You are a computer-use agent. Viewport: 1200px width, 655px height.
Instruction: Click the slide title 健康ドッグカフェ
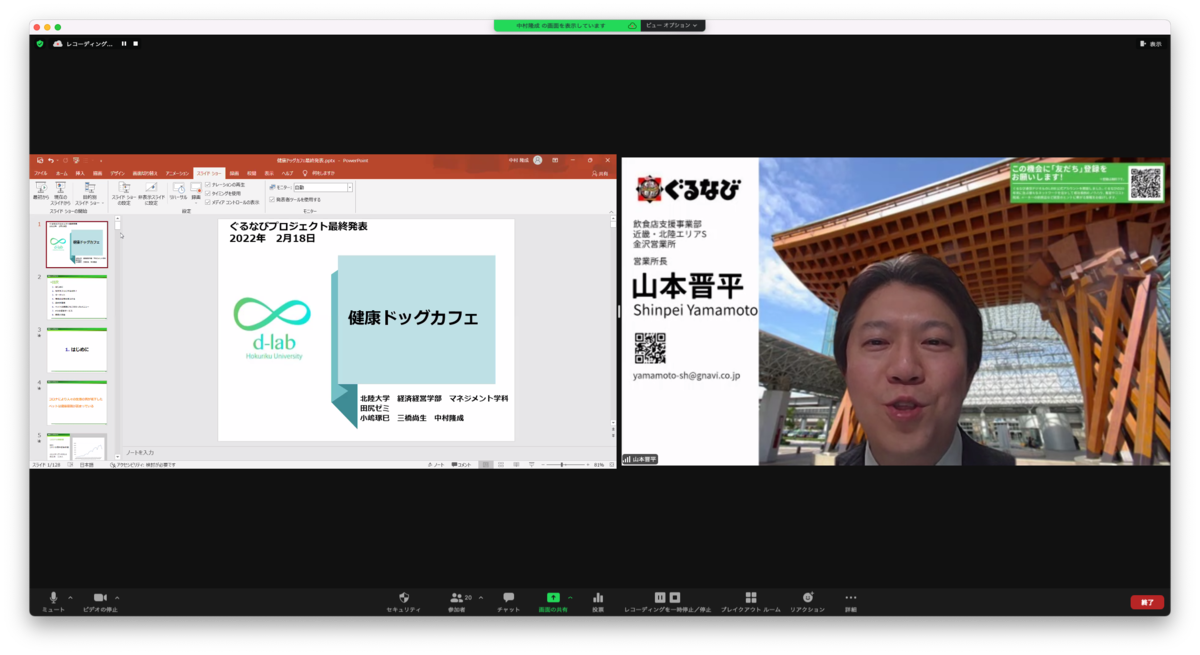pos(413,319)
